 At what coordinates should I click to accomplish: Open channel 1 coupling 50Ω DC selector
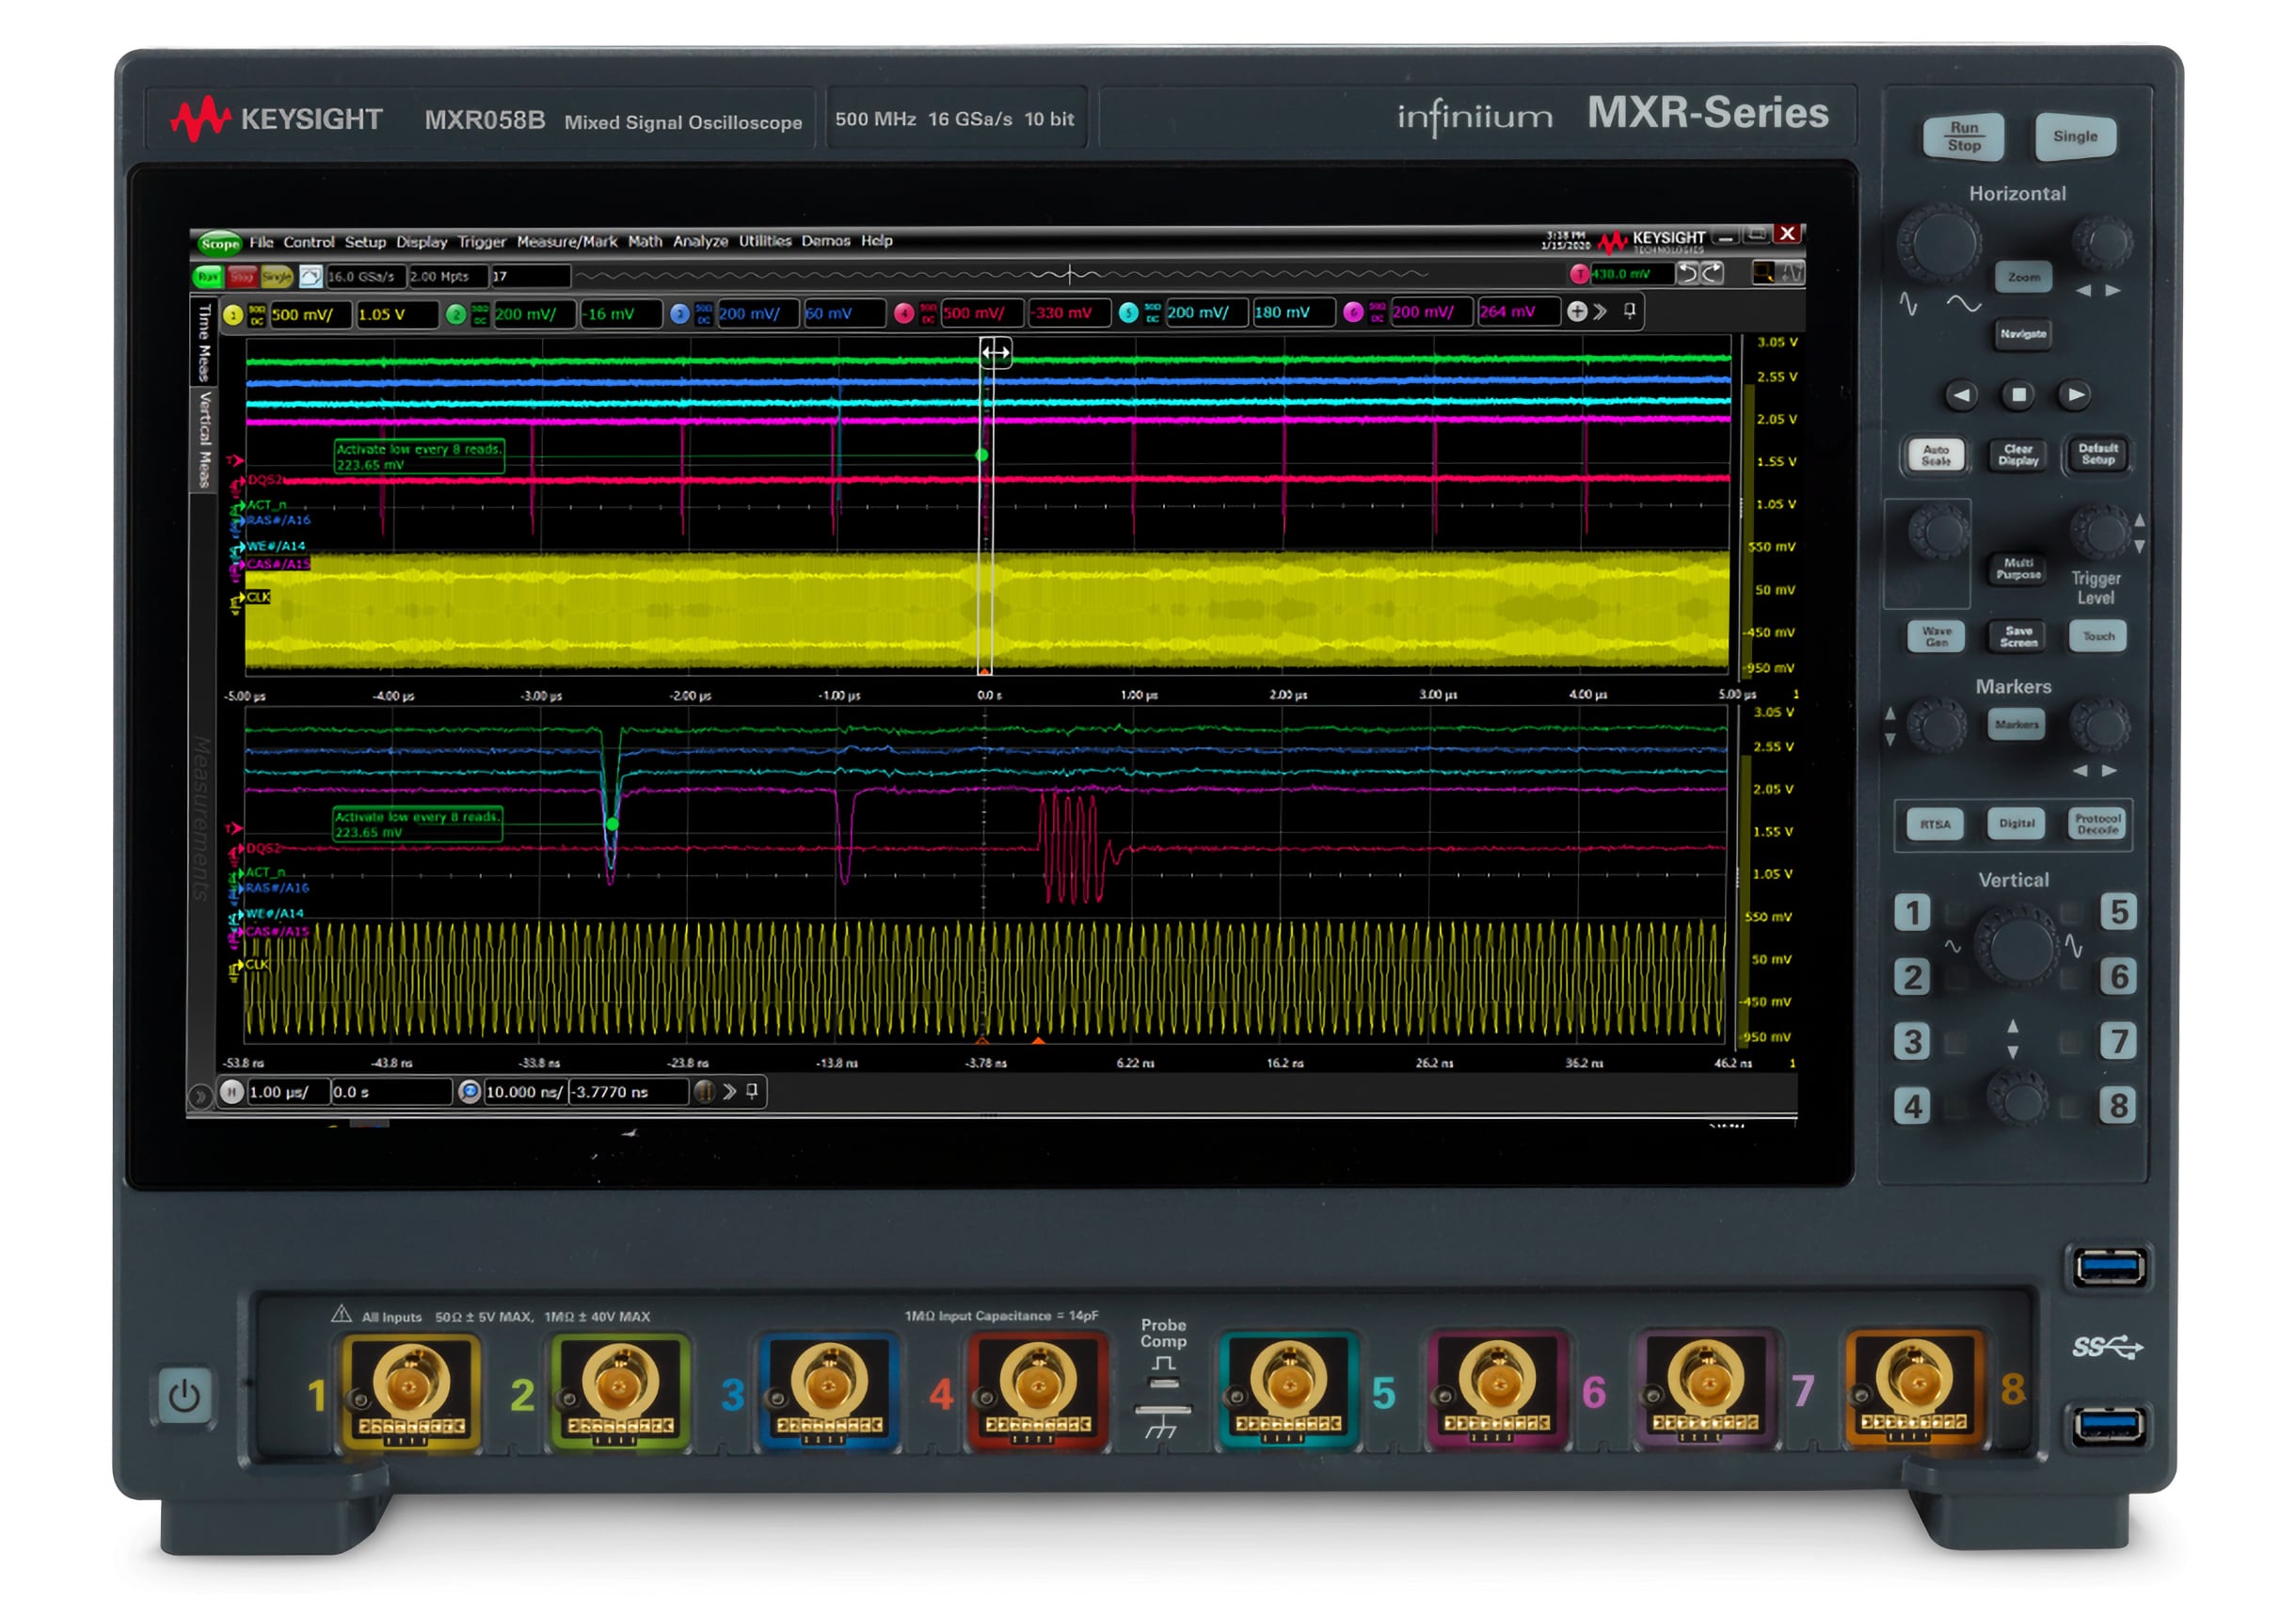(x=257, y=315)
